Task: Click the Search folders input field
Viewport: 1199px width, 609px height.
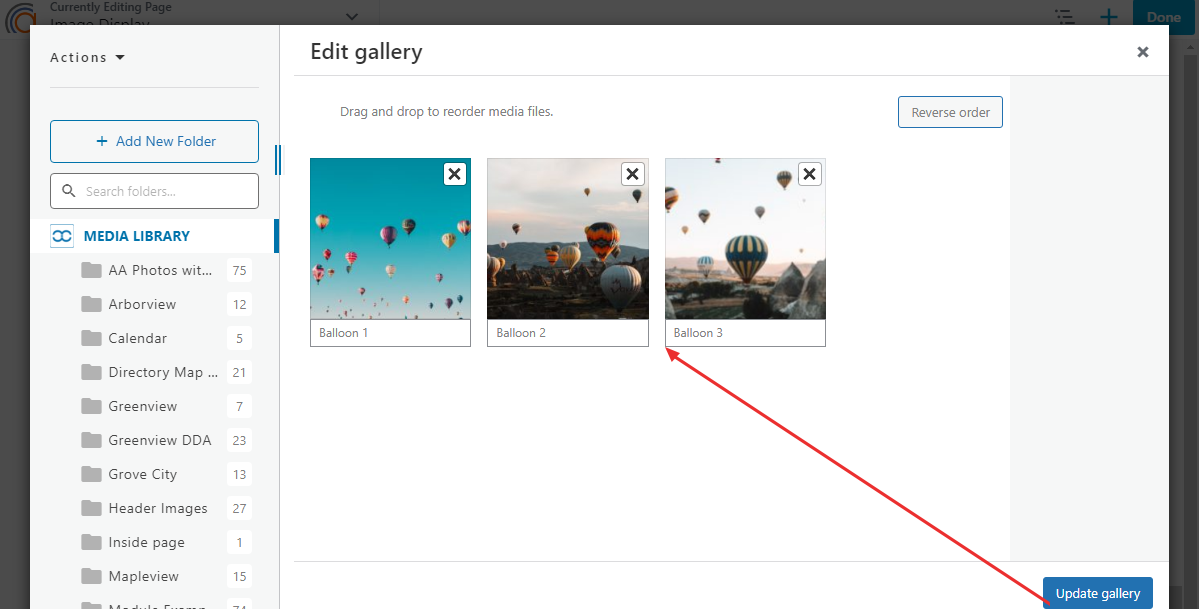Action: (x=154, y=191)
